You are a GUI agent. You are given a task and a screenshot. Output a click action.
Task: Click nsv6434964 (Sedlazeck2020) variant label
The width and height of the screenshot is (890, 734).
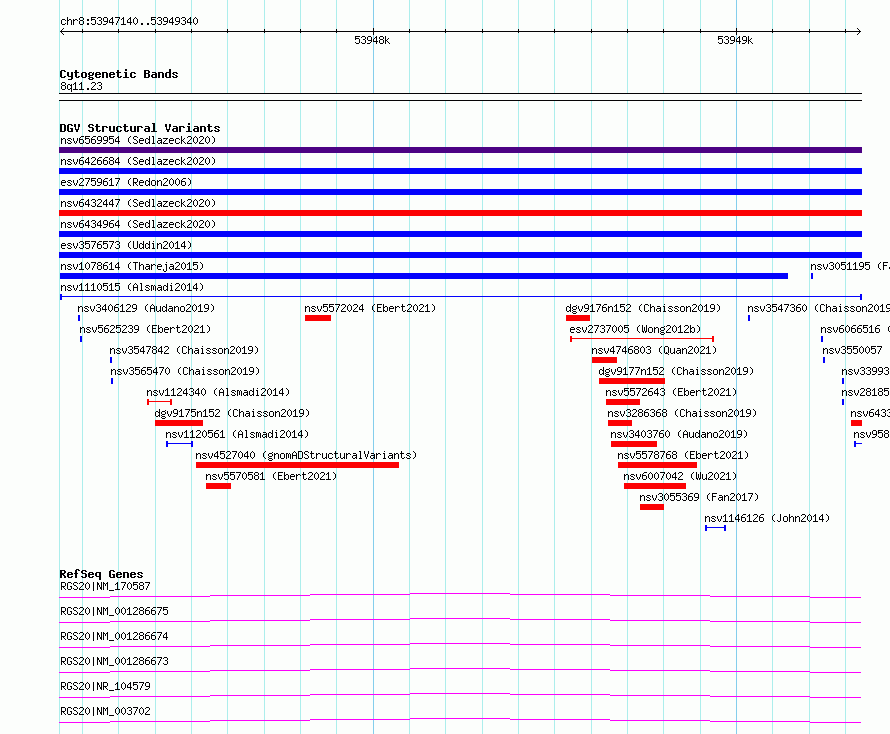(138, 224)
